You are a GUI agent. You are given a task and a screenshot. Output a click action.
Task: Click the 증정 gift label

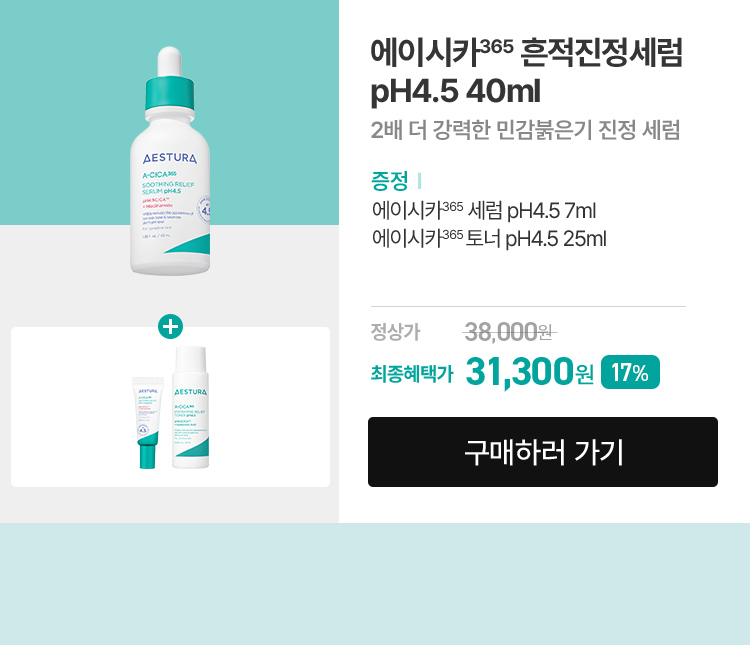tap(389, 180)
